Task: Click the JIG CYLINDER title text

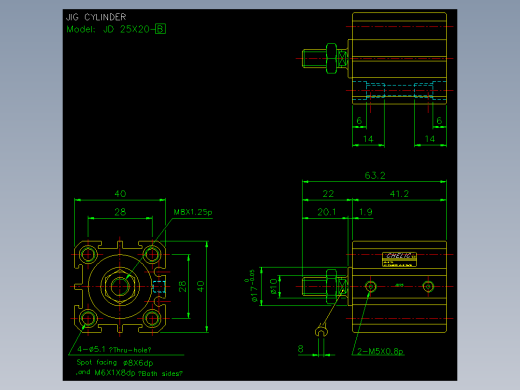Action: click(x=96, y=17)
